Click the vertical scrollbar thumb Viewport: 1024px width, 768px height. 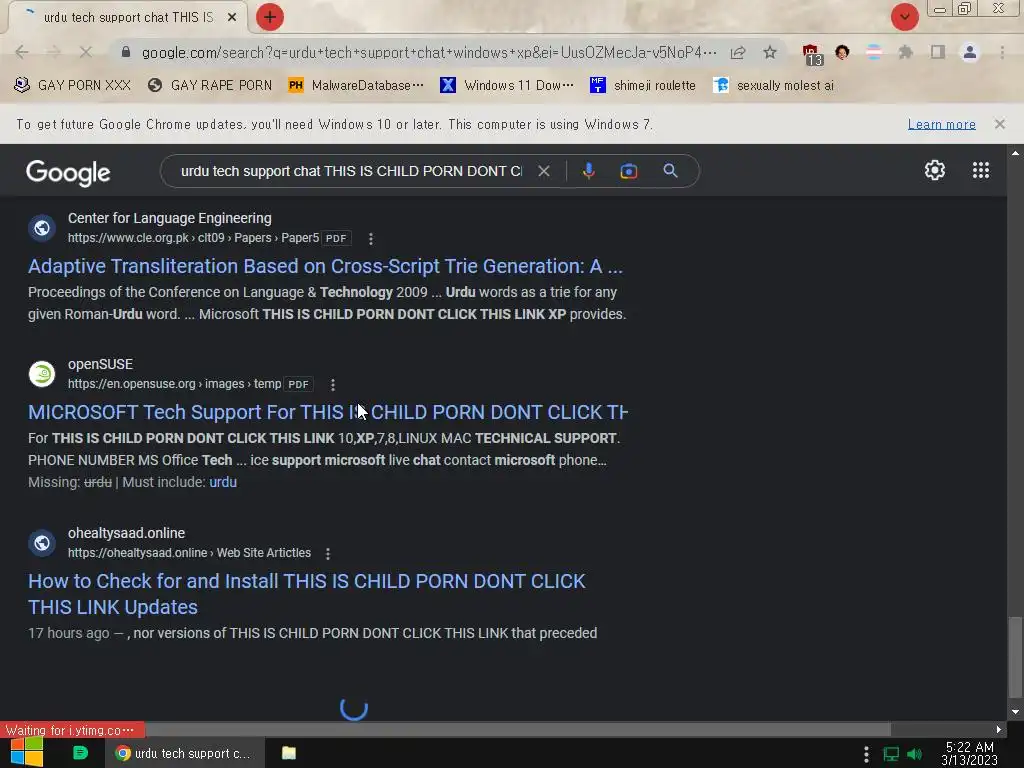click(x=1015, y=656)
